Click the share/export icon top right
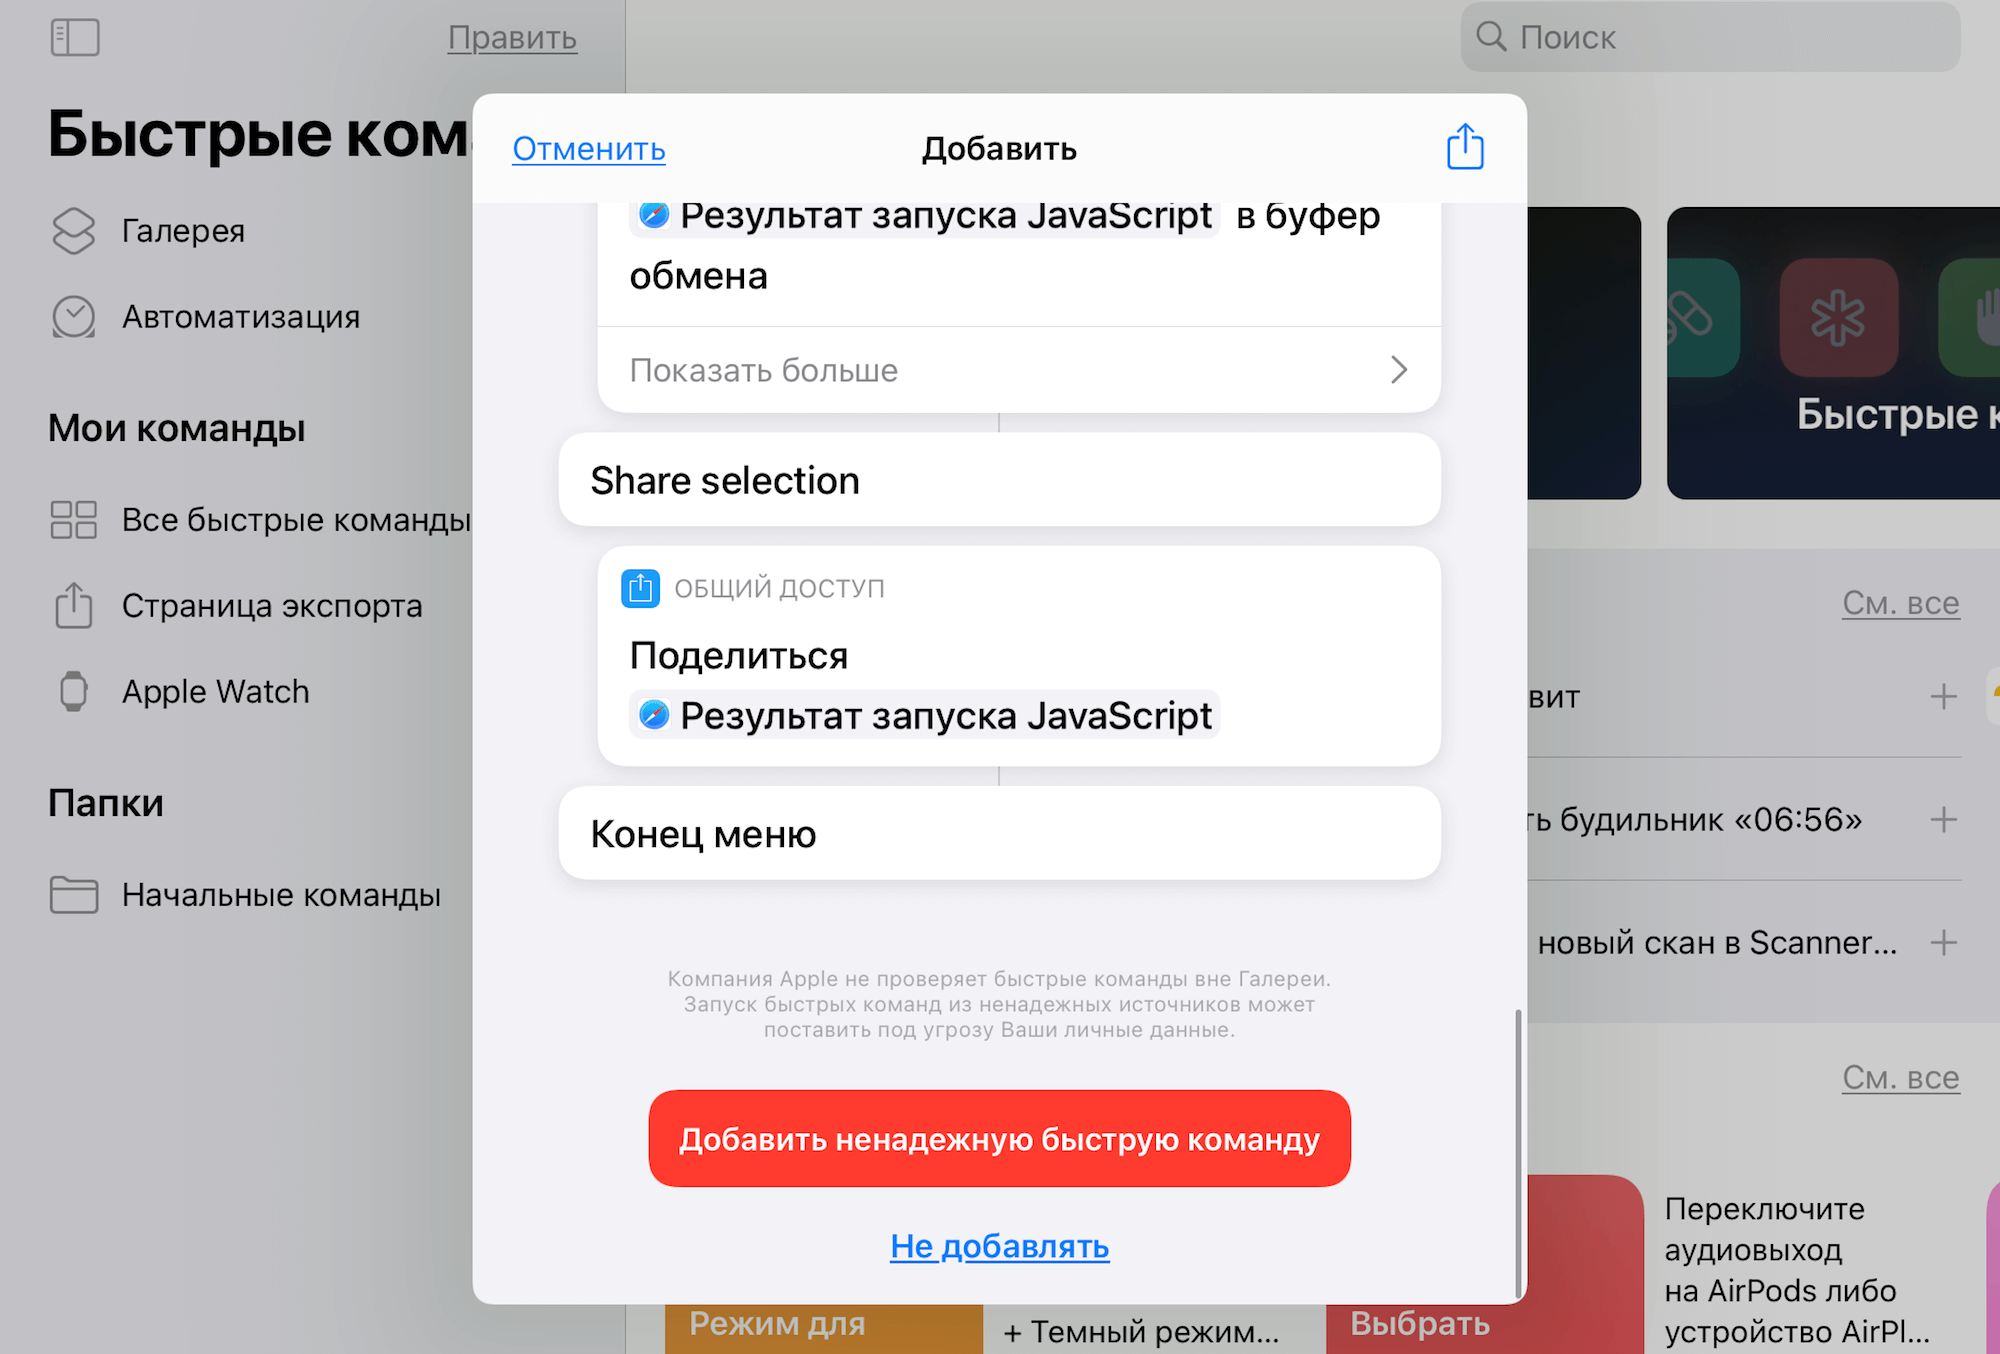The height and width of the screenshot is (1354, 2000). point(1461,147)
